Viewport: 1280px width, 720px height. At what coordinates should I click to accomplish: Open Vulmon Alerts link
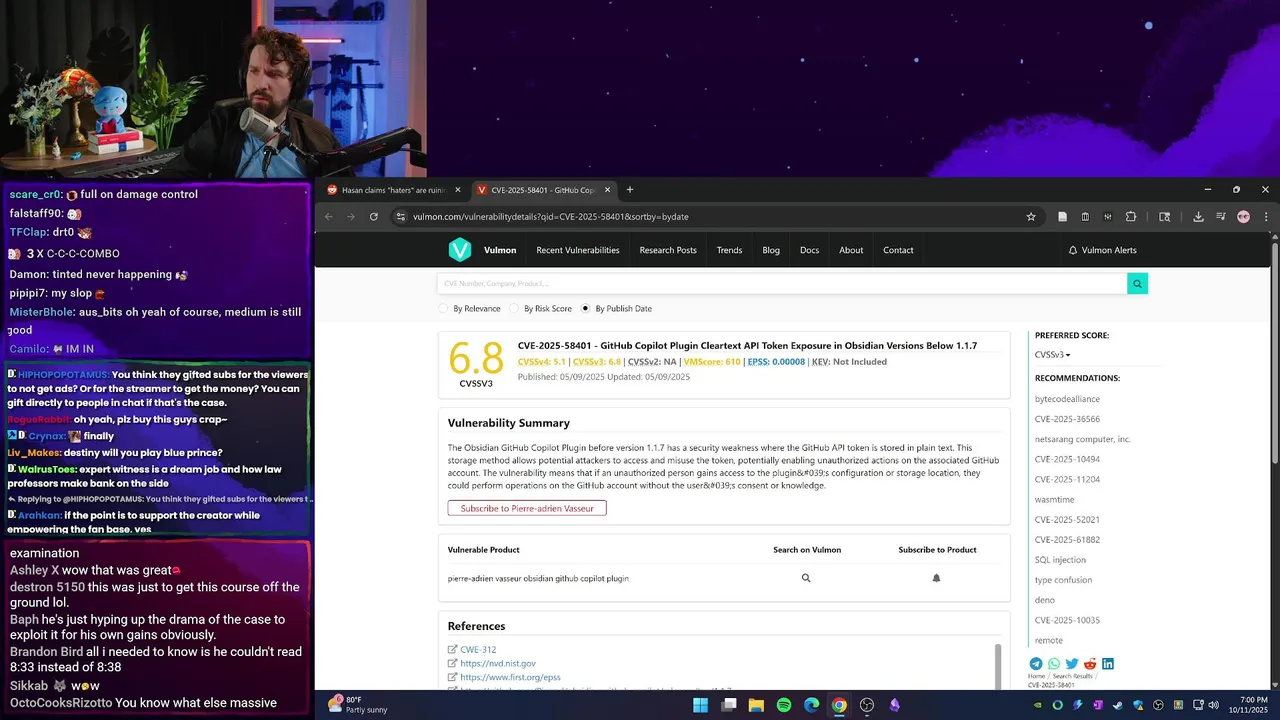1102,250
